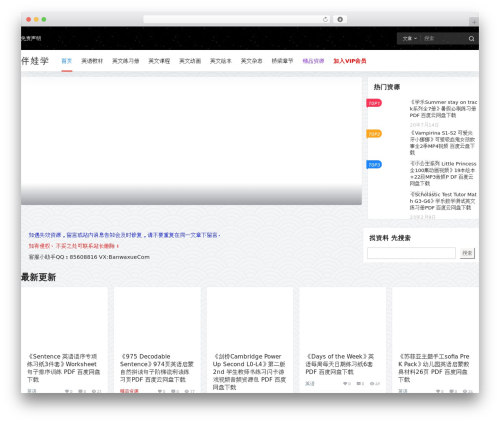Open the 英文练习册 menu item
500x423 pixels.
pos(125,61)
